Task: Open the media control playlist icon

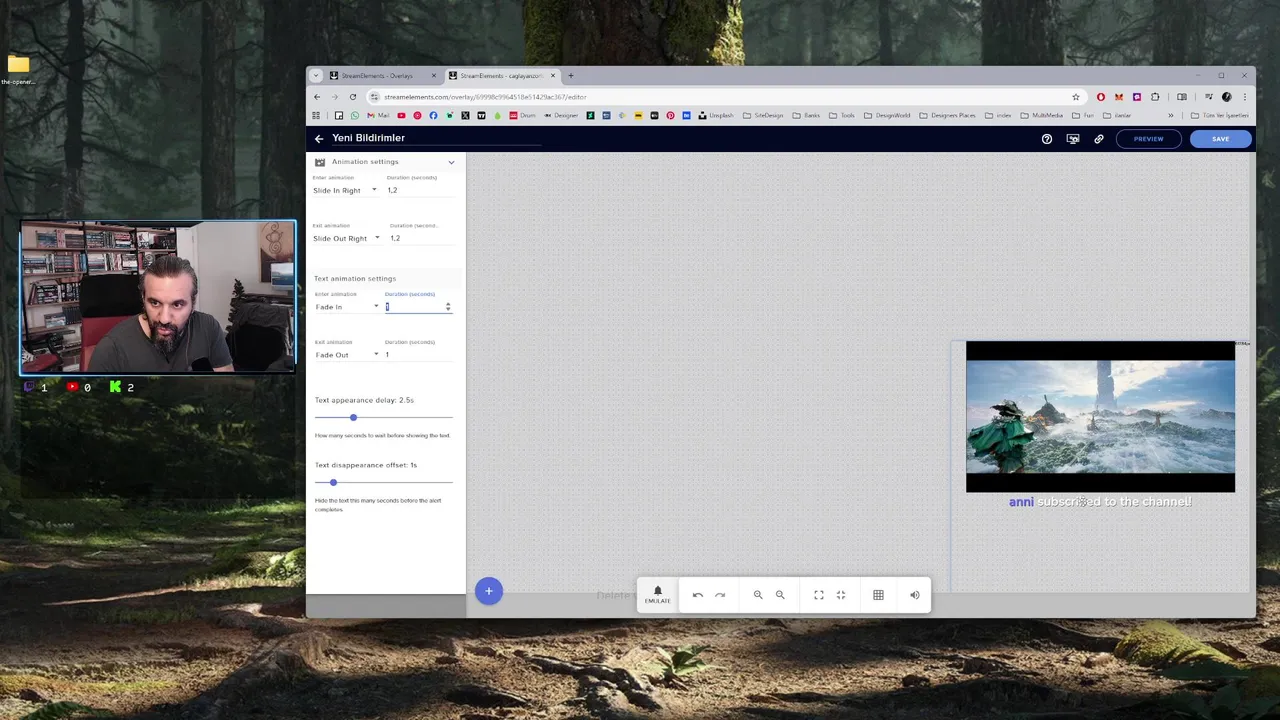Action: (1209, 97)
